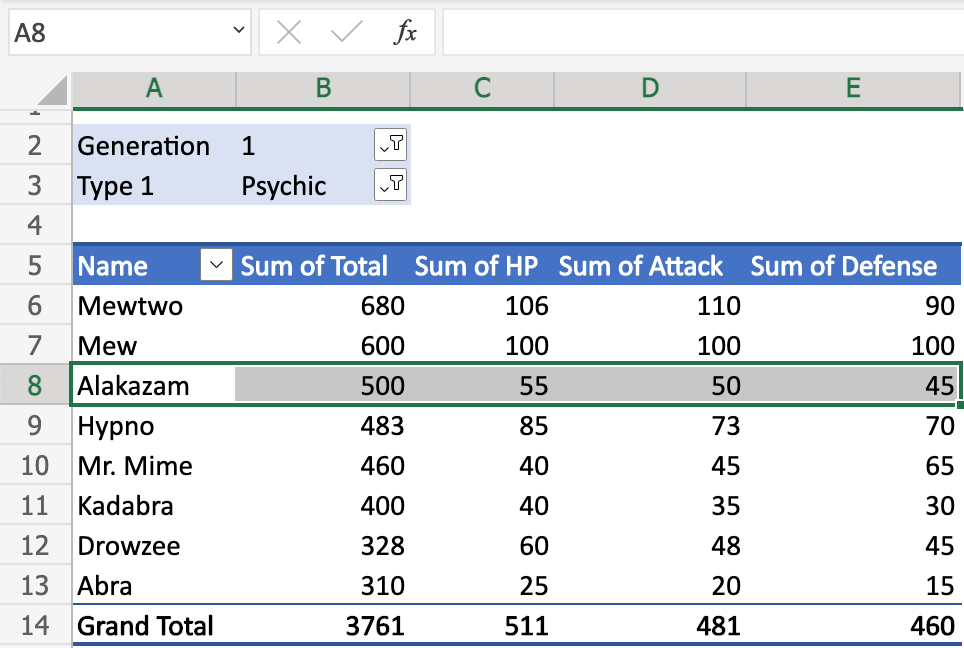The height and width of the screenshot is (648, 964).
Task: Click the Insert Function fx icon
Action: point(406,31)
